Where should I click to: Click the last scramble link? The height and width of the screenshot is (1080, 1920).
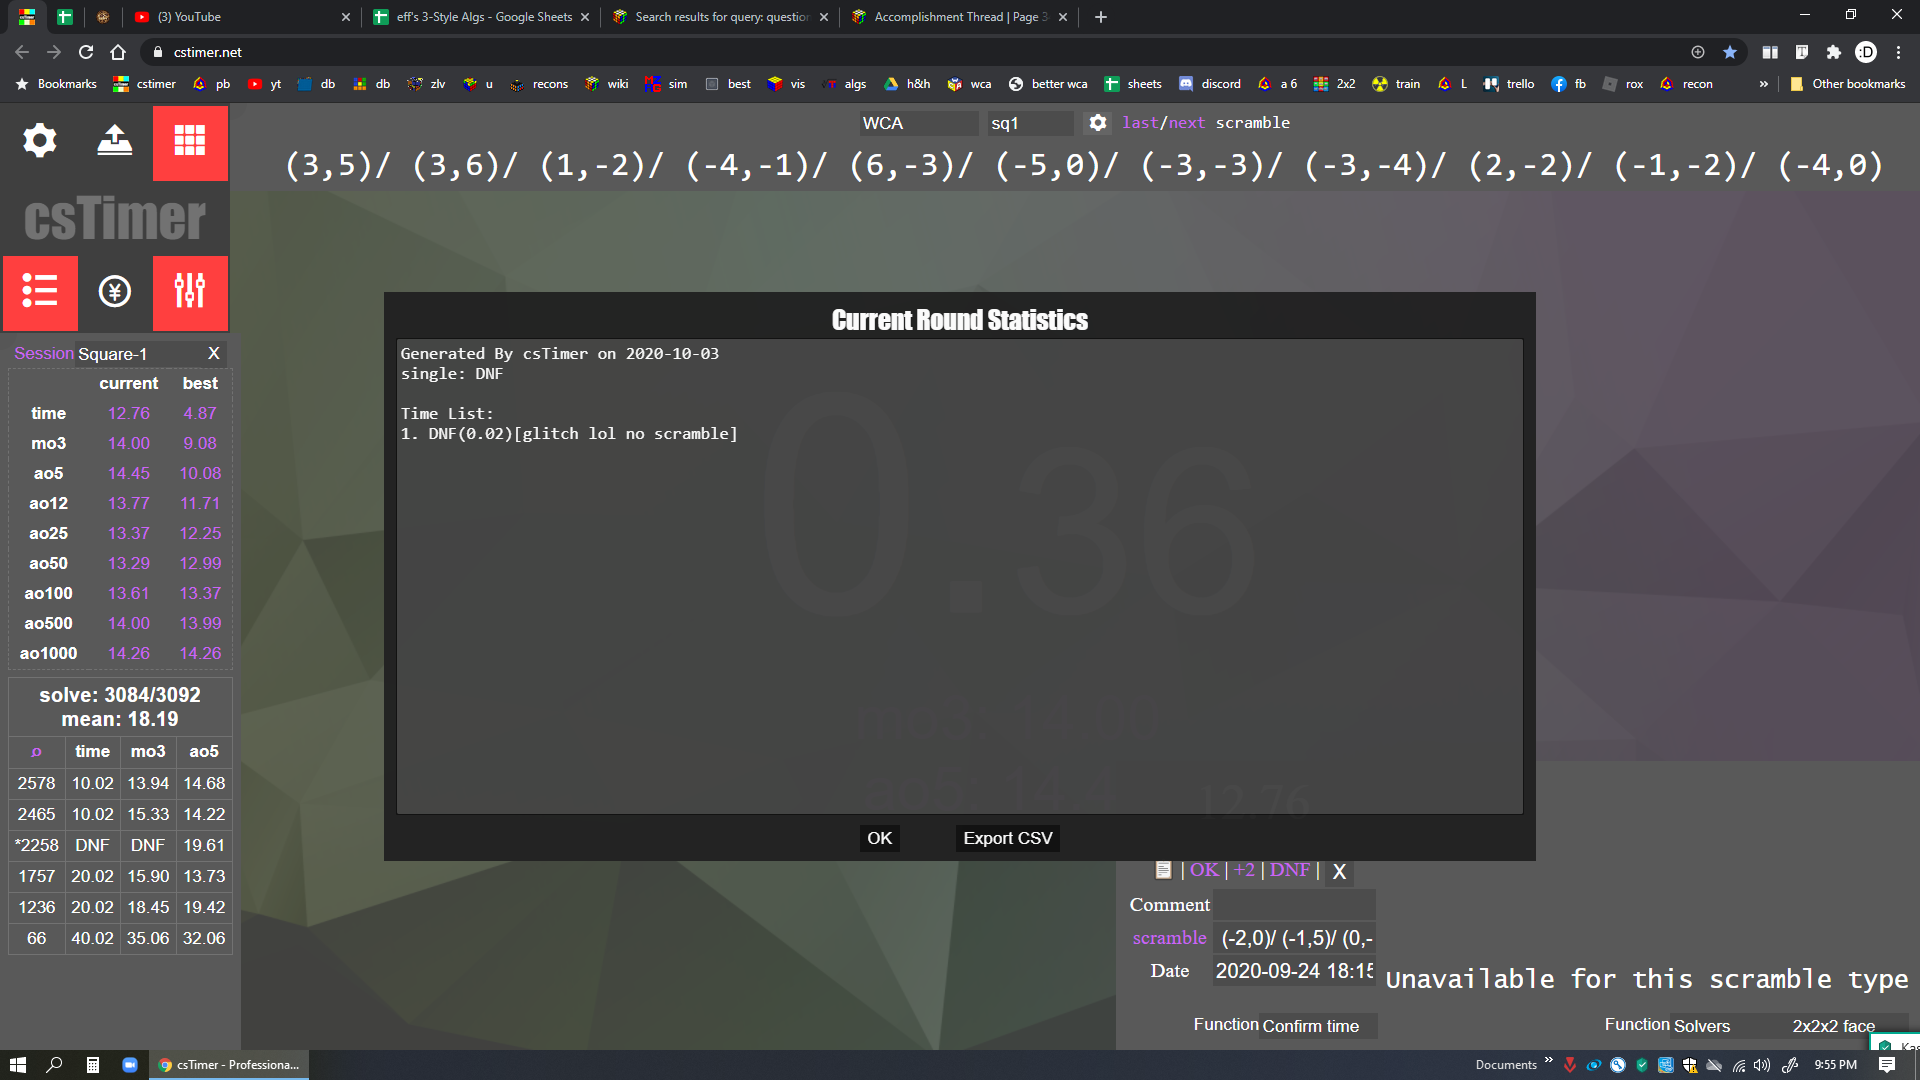(x=1139, y=123)
